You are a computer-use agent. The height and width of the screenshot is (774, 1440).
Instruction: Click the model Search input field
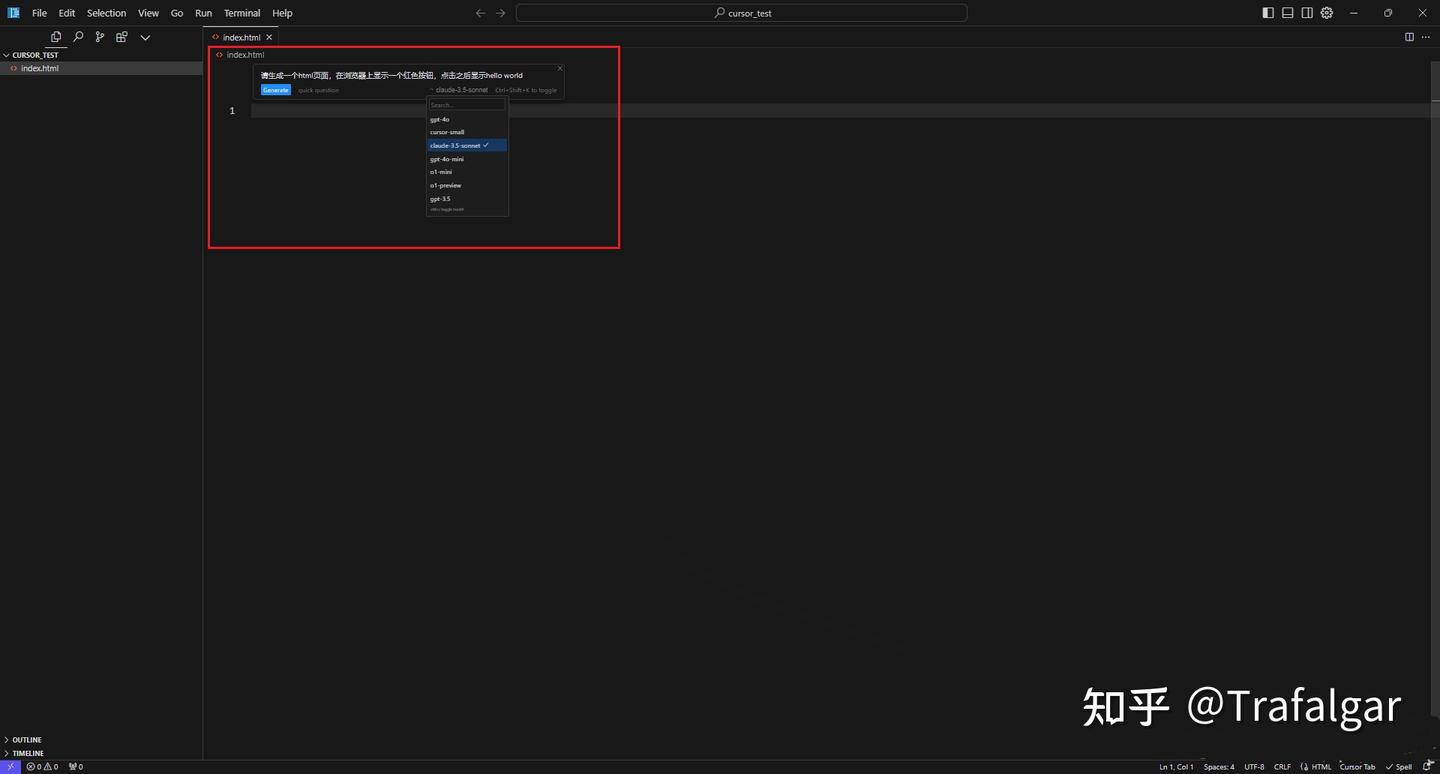[x=466, y=104]
